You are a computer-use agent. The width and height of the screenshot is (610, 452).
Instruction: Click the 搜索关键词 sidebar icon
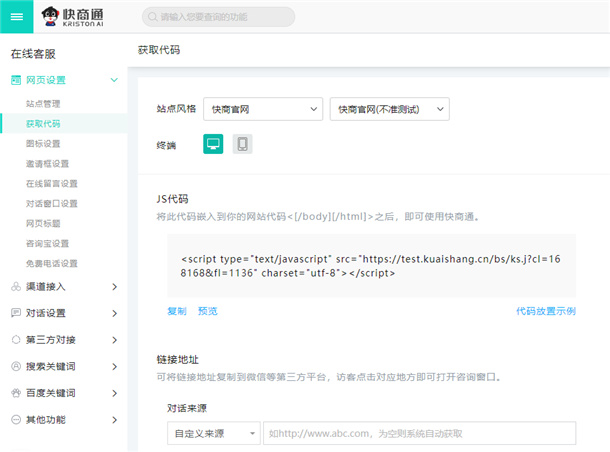(x=16, y=366)
